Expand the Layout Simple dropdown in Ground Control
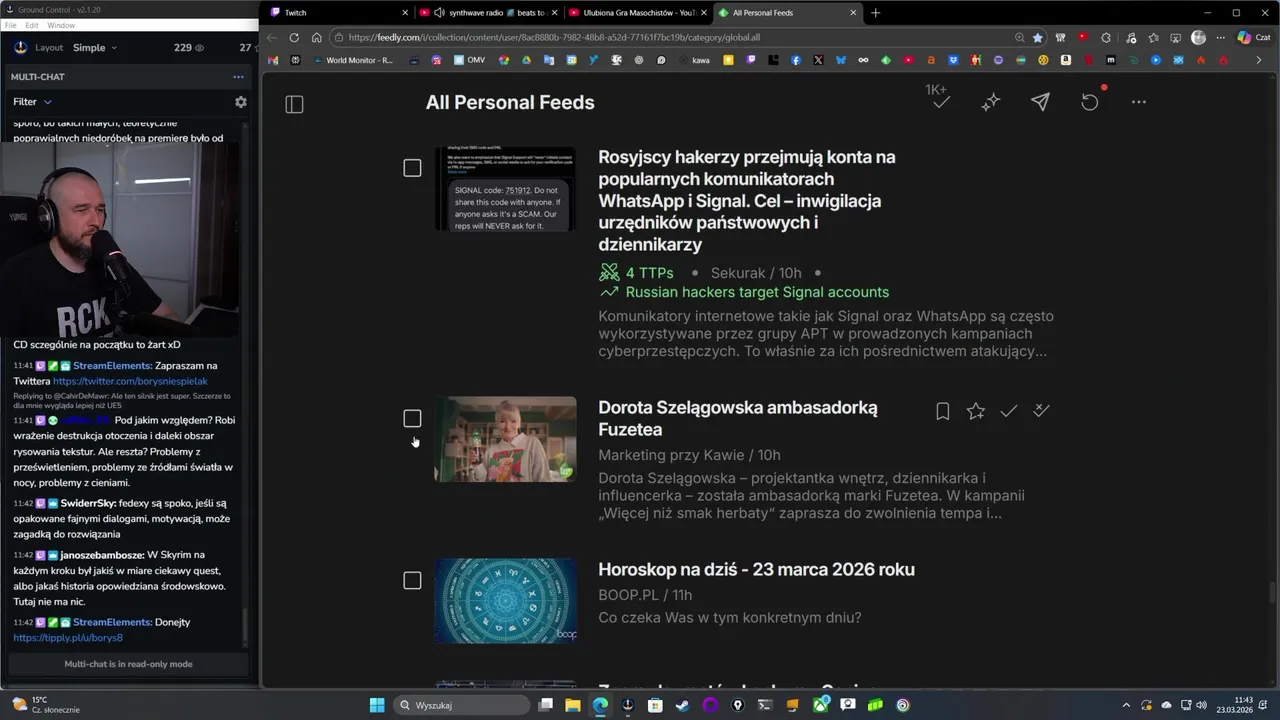The image size is (1280, 720). (x=95, y=47)
